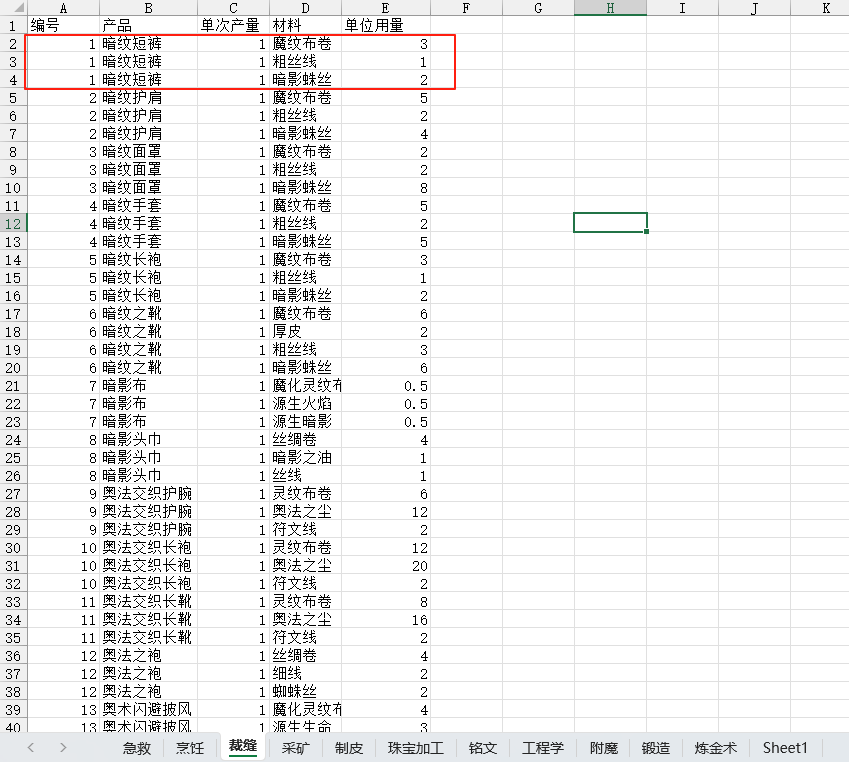Select the 暗纹长袍 cell in row 14
849x762 pixels.
pyautogui.click(x=148, y=260)
